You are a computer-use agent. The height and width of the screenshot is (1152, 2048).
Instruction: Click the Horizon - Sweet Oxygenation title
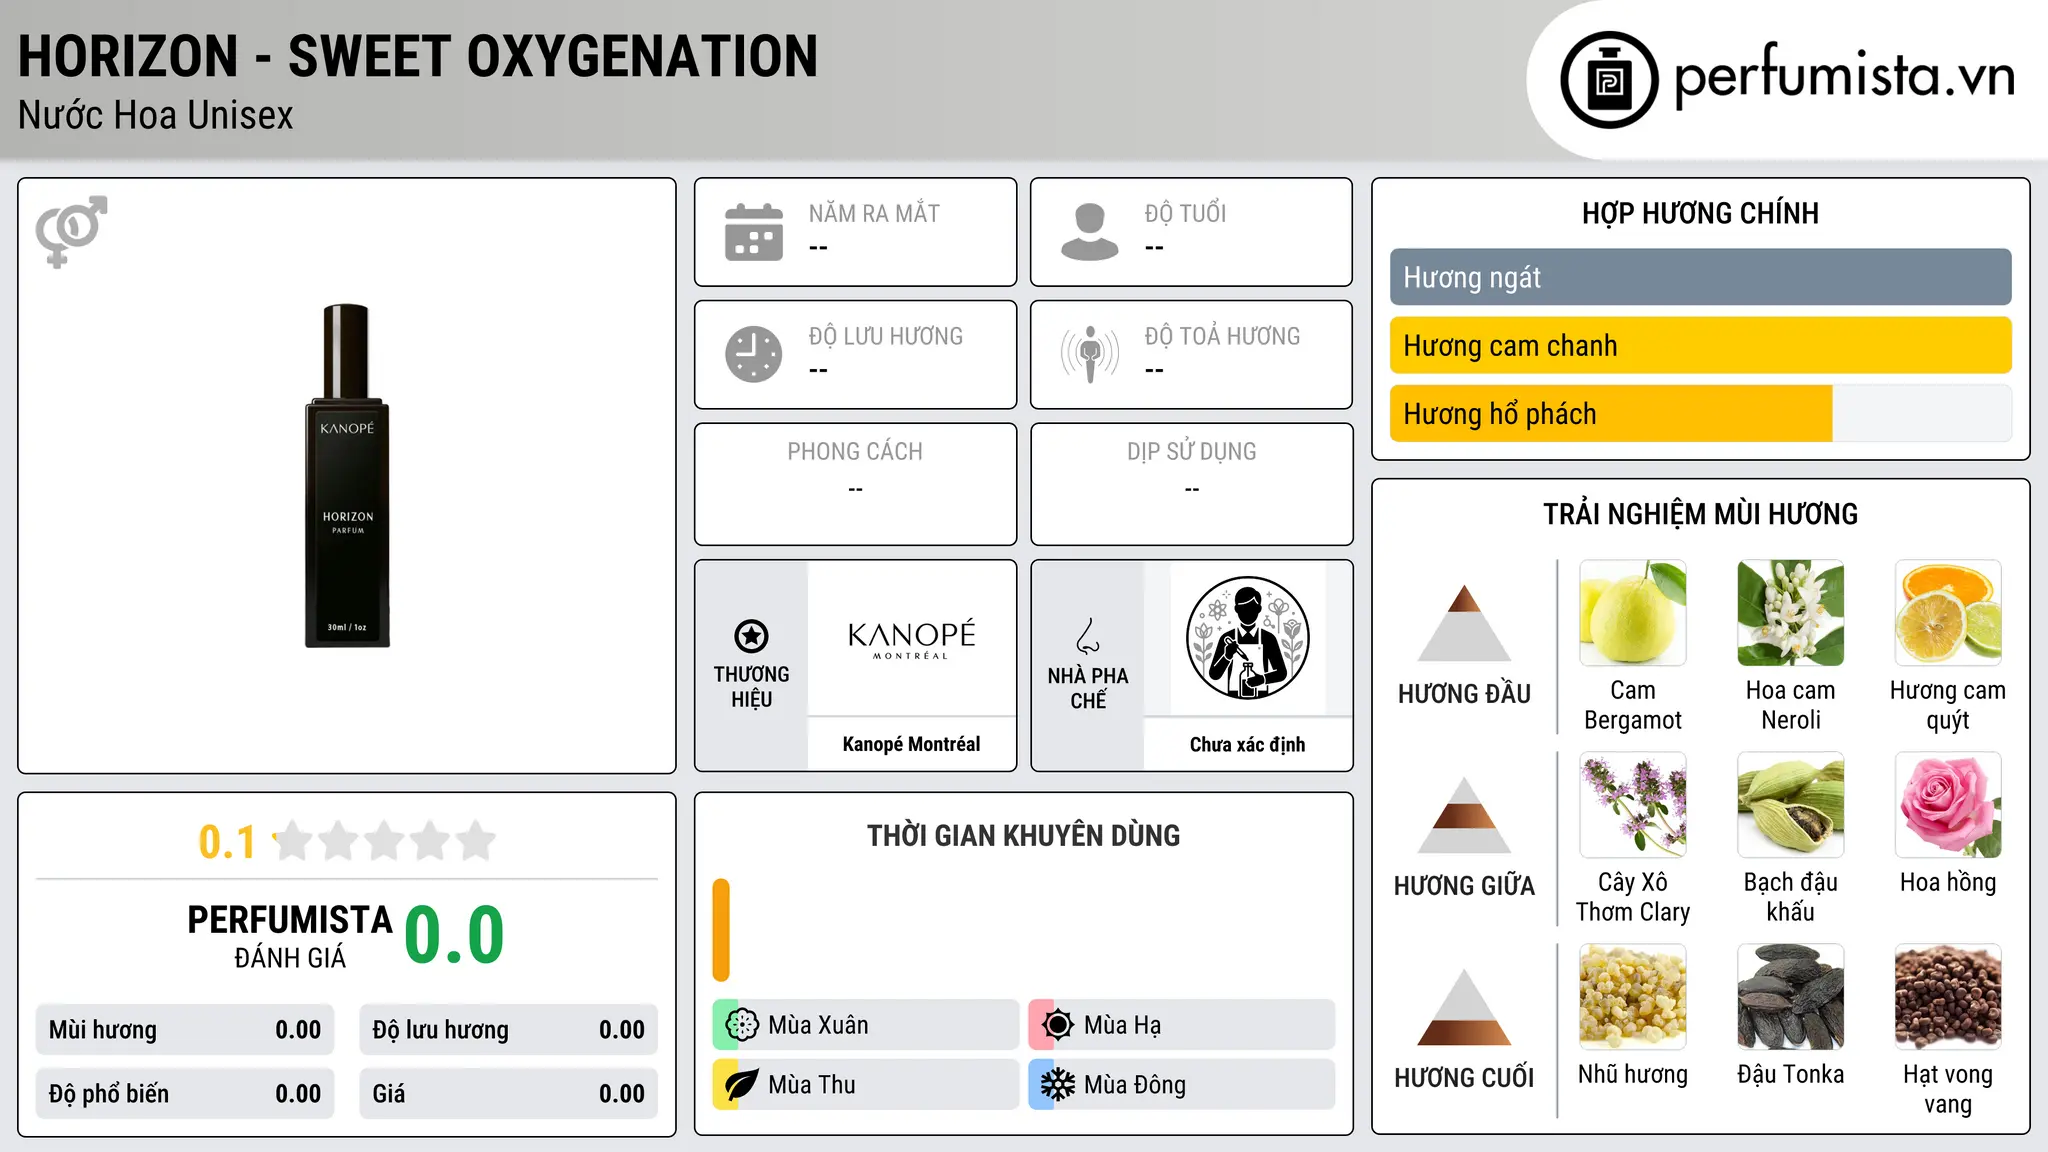pos(418,56)
